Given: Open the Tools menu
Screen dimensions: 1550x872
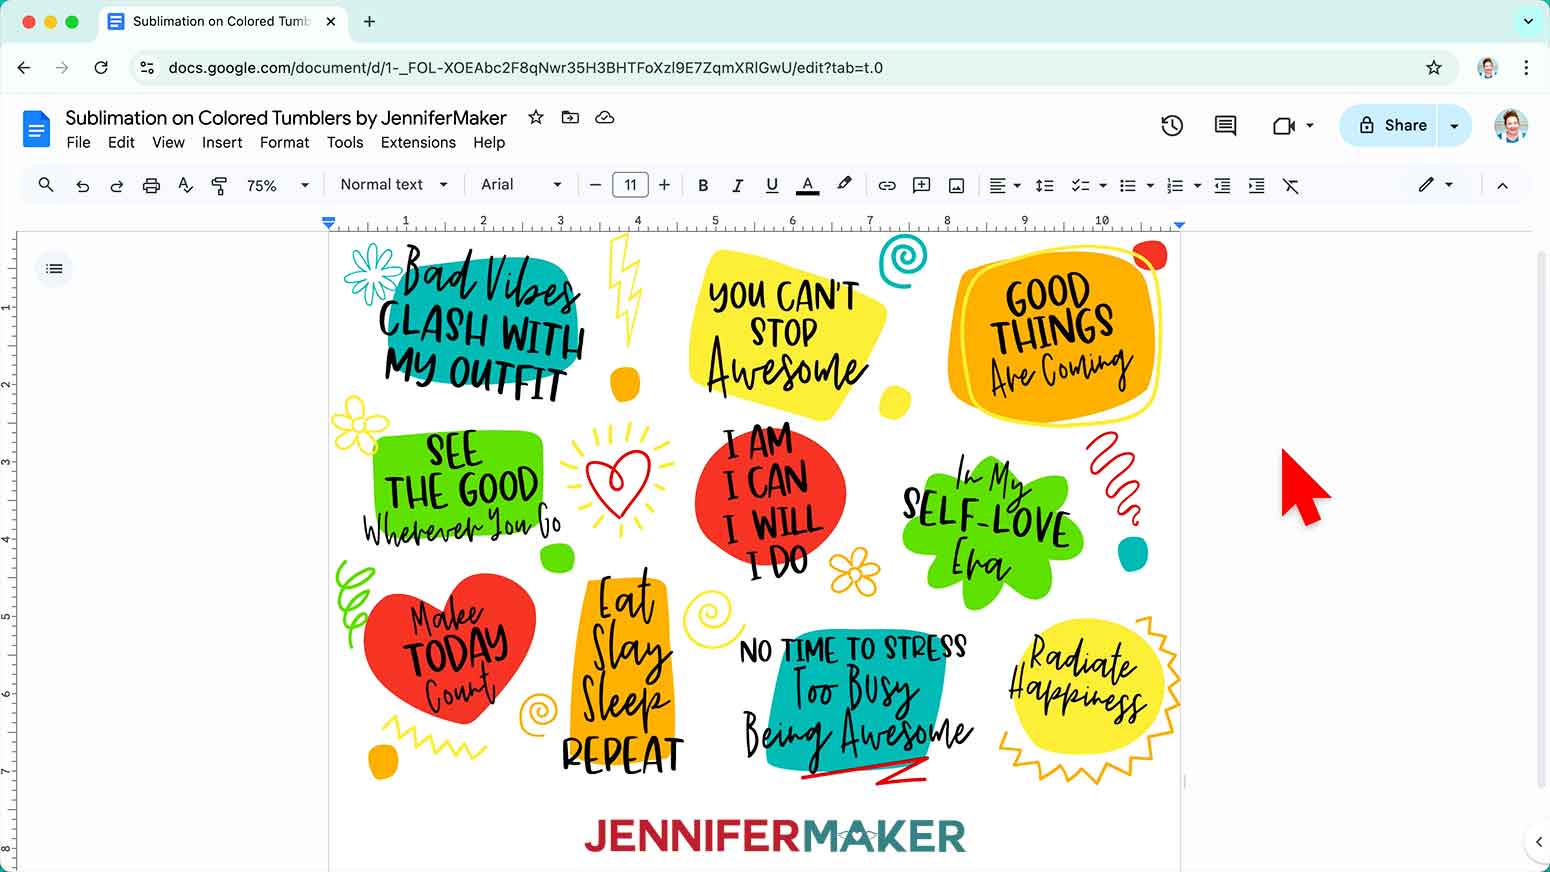Looking at the screenshot, I should pyautogui.click(x=345, y=142).
